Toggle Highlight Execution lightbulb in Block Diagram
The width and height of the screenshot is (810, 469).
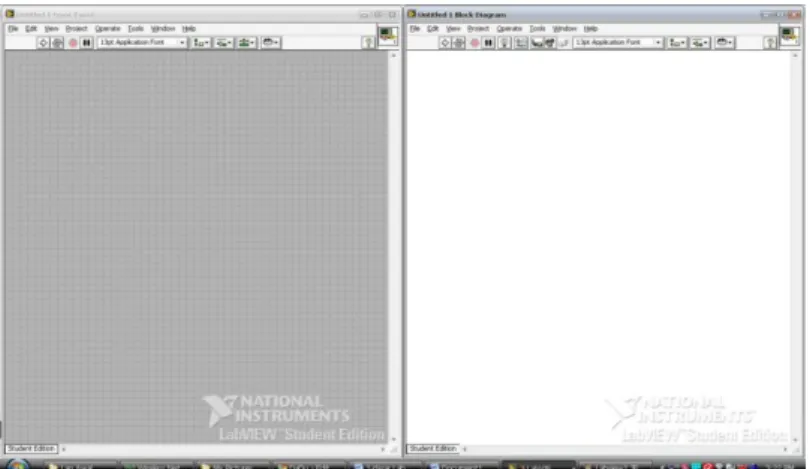505,42
